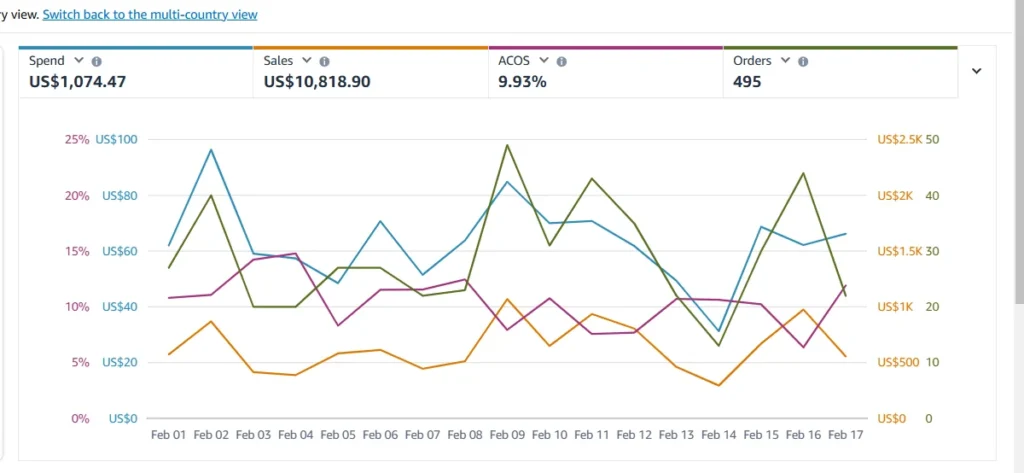The image size is (1024, 473).
Task: Click the green Orders line peak at Feb 09
Action: click(507, 145)
